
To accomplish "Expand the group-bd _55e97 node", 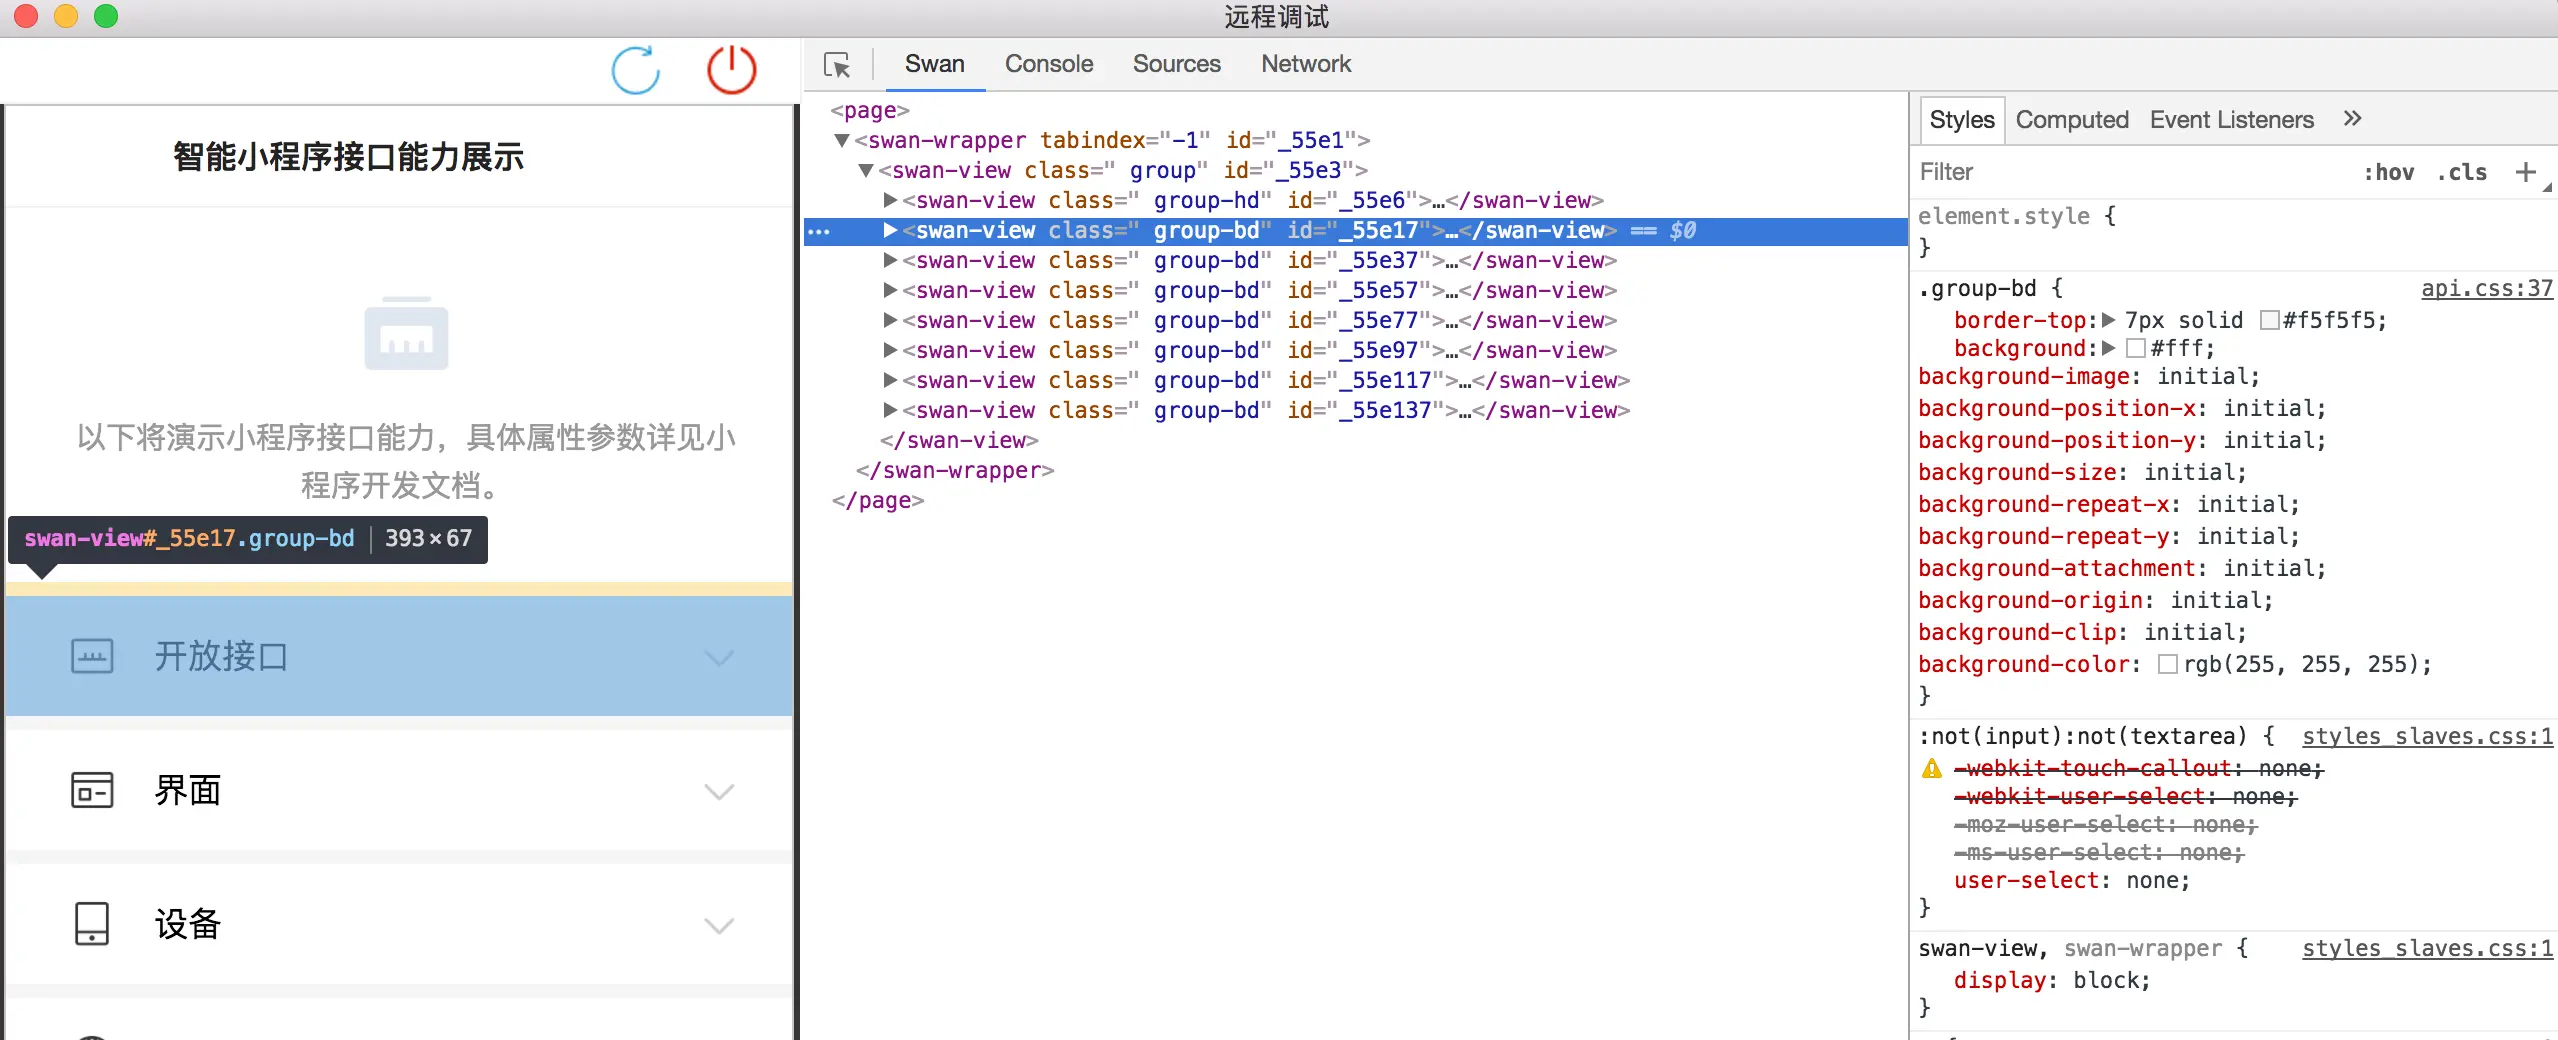I will point(890,350).
